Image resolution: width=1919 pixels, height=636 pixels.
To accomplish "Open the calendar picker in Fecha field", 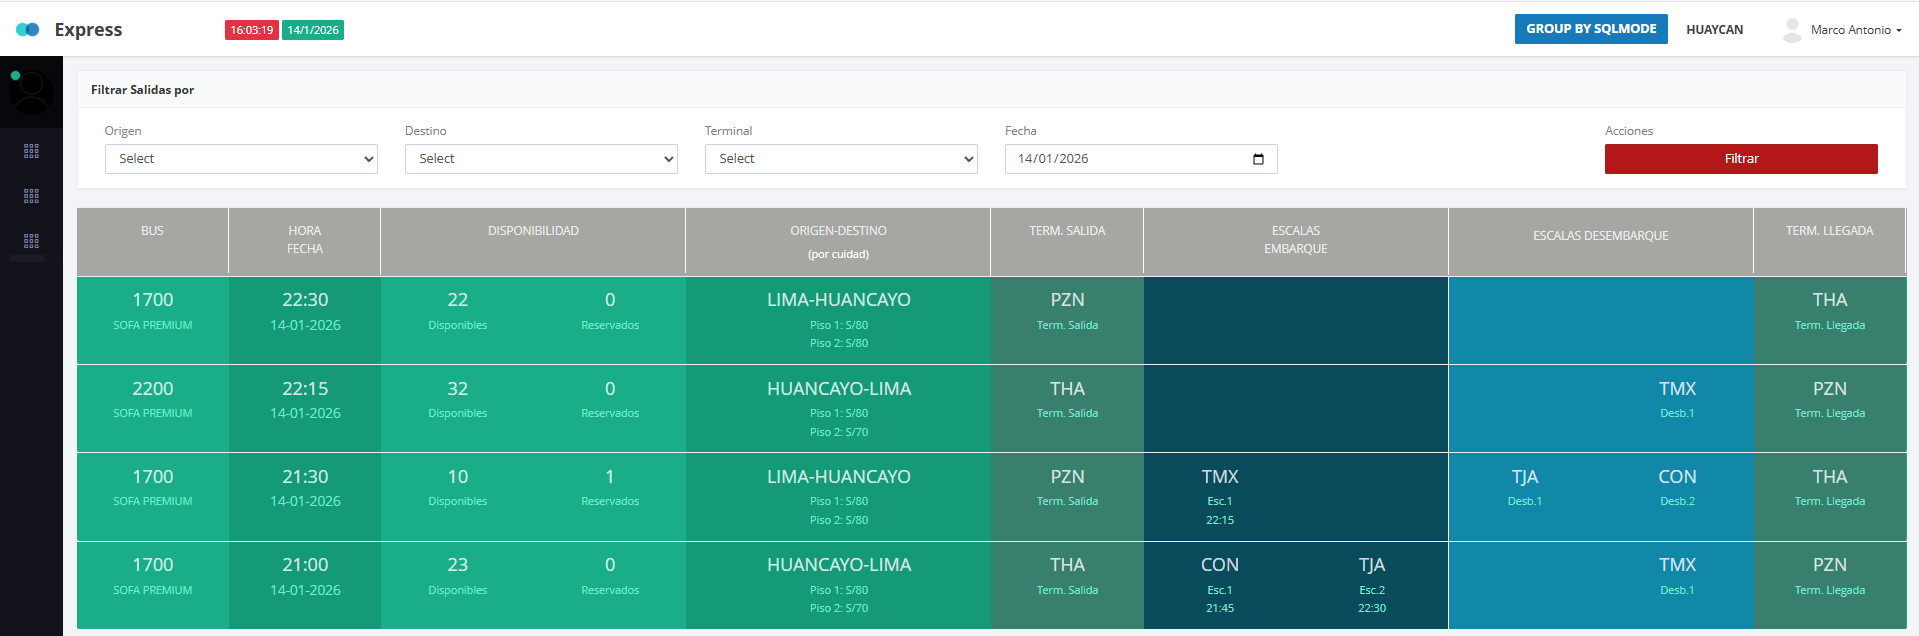I will click(x=1258, y=159).
